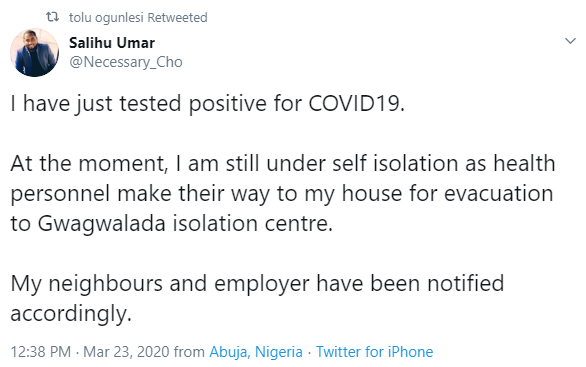Viewport: 586px width, 367px height.
Task: Click the Mar 23, 2020 date
Action: point(126,352)
